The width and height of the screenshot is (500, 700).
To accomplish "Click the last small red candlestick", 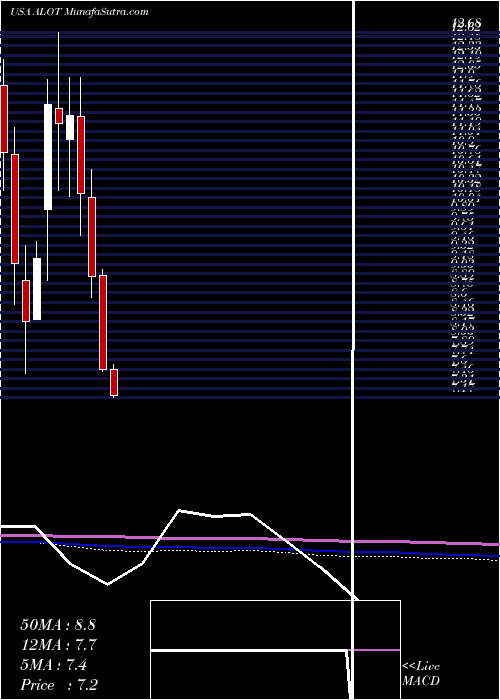I will (x=114, y=382).
